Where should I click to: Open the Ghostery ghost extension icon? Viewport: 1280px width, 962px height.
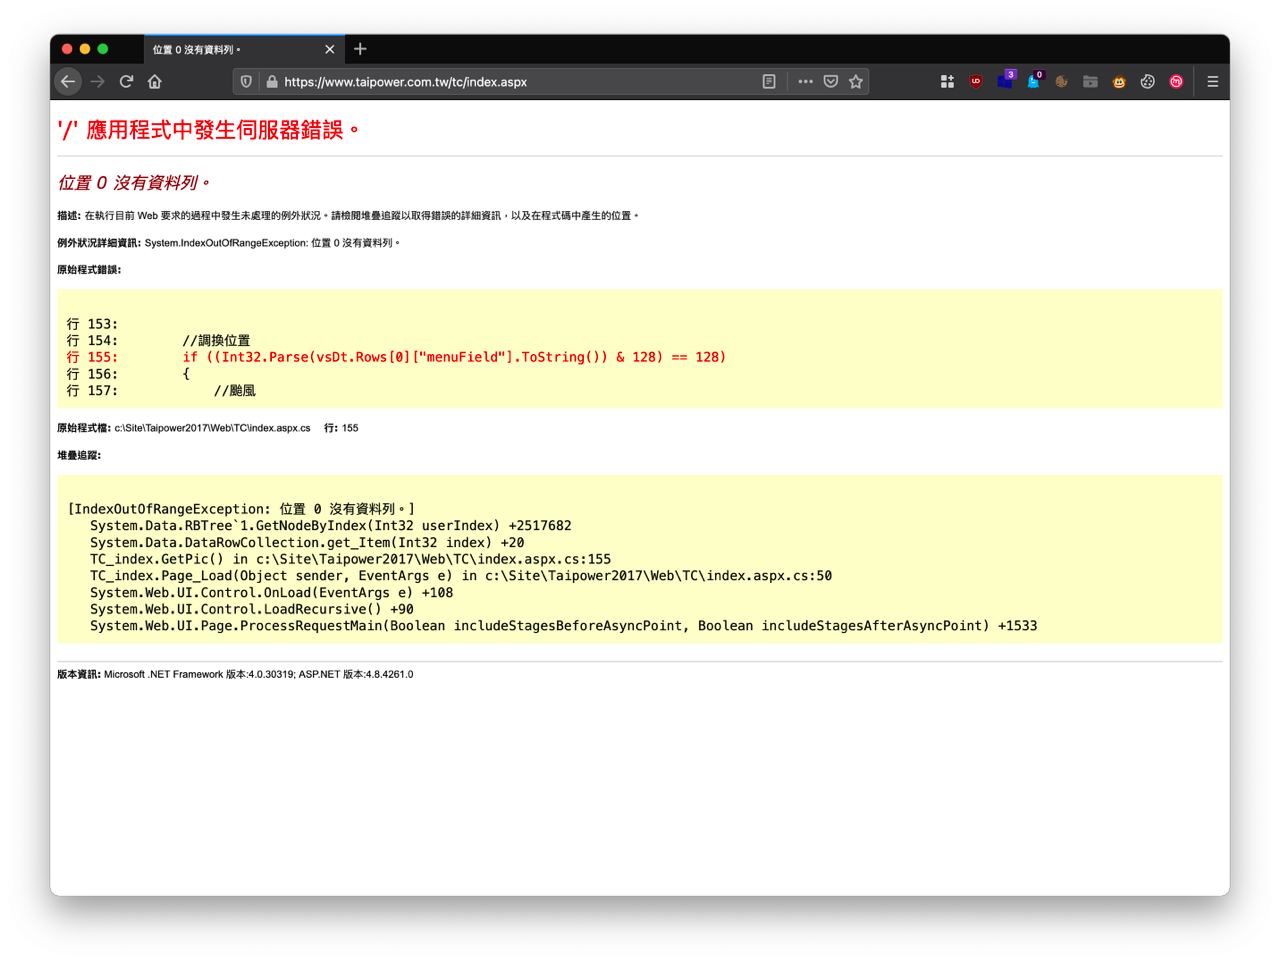click(1034, 81)
